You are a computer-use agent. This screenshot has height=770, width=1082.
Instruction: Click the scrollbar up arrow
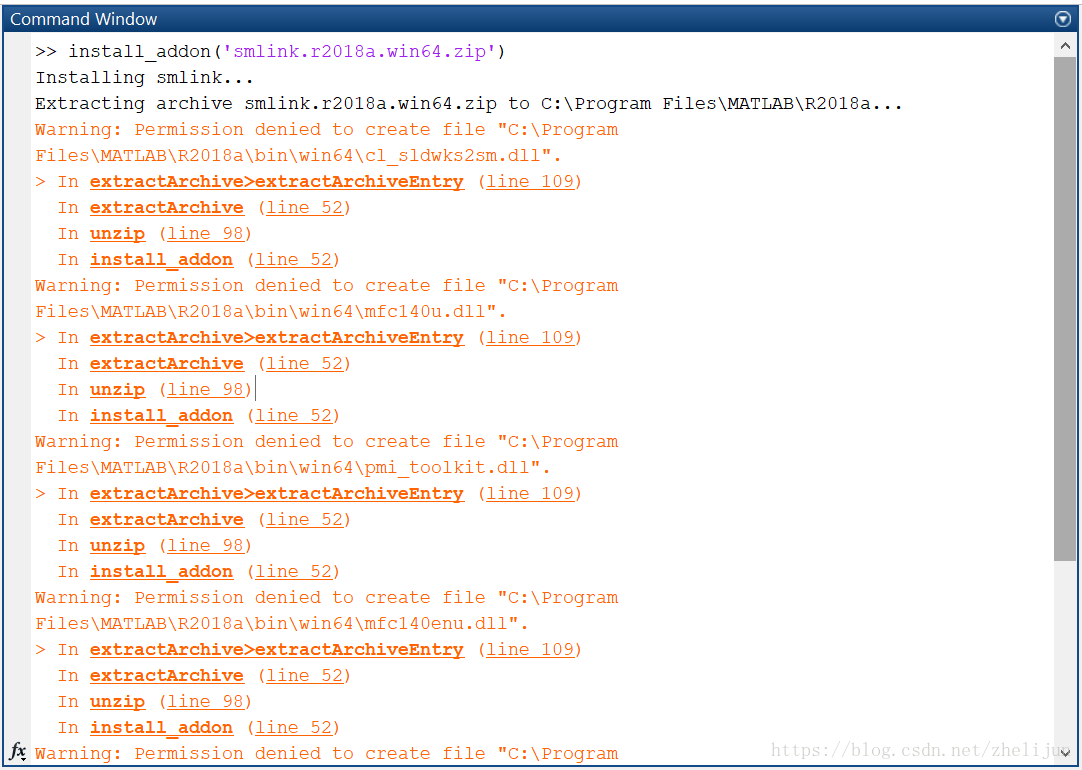coord(1064,46)
